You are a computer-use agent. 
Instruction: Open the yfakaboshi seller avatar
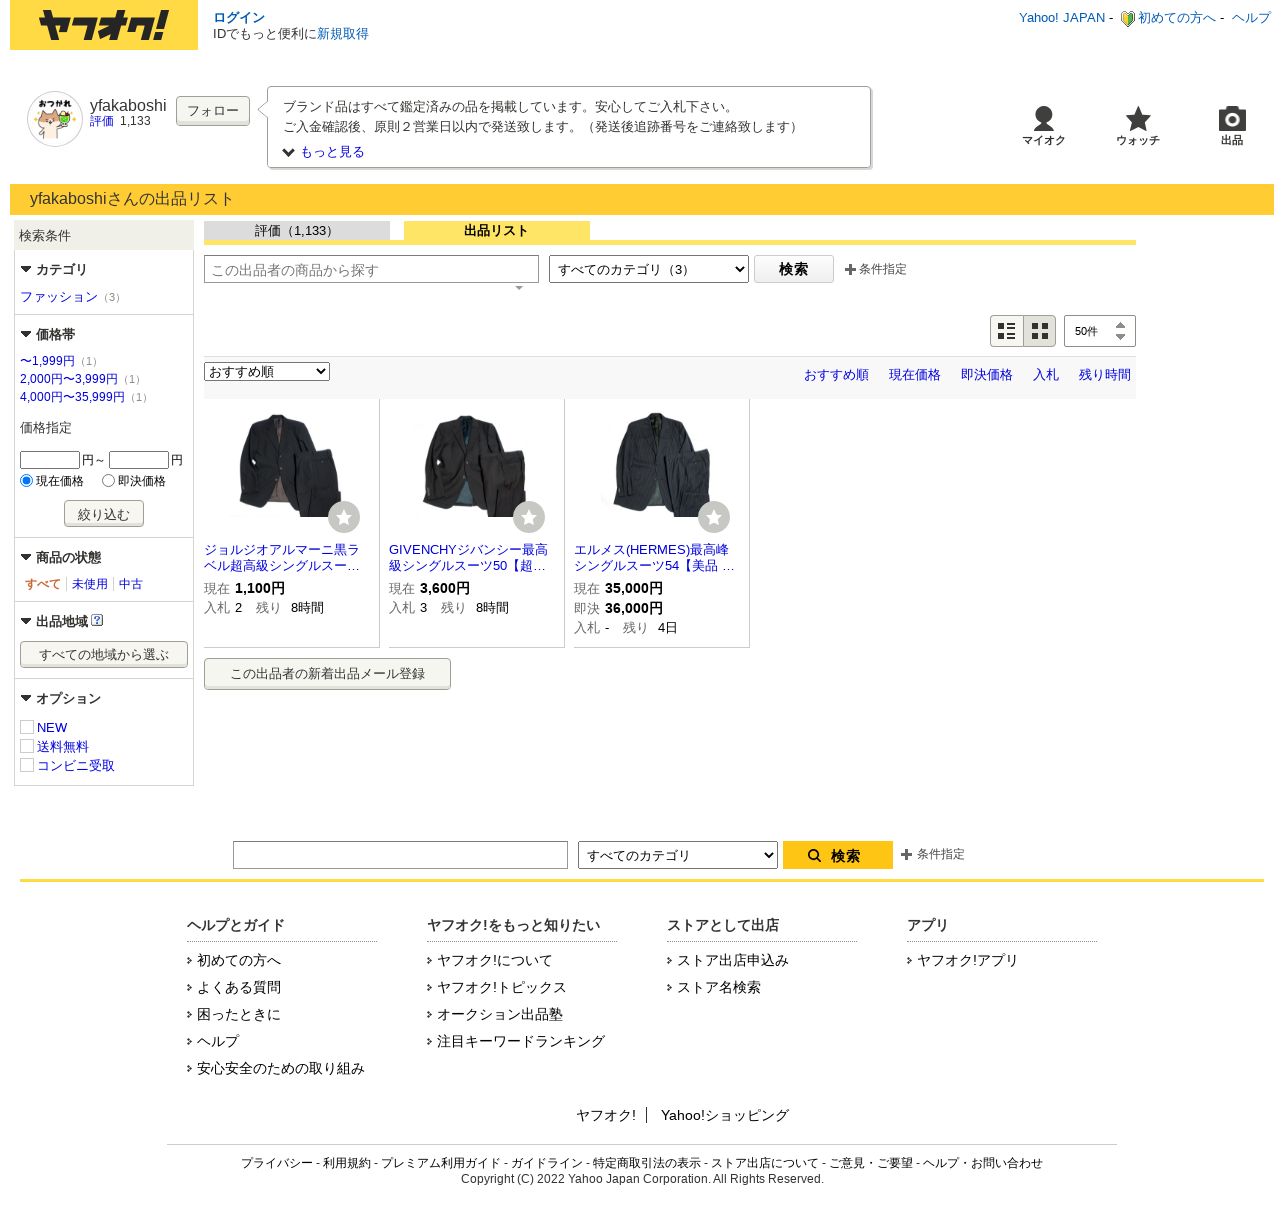pyautogui.click(x=55, y=119)
